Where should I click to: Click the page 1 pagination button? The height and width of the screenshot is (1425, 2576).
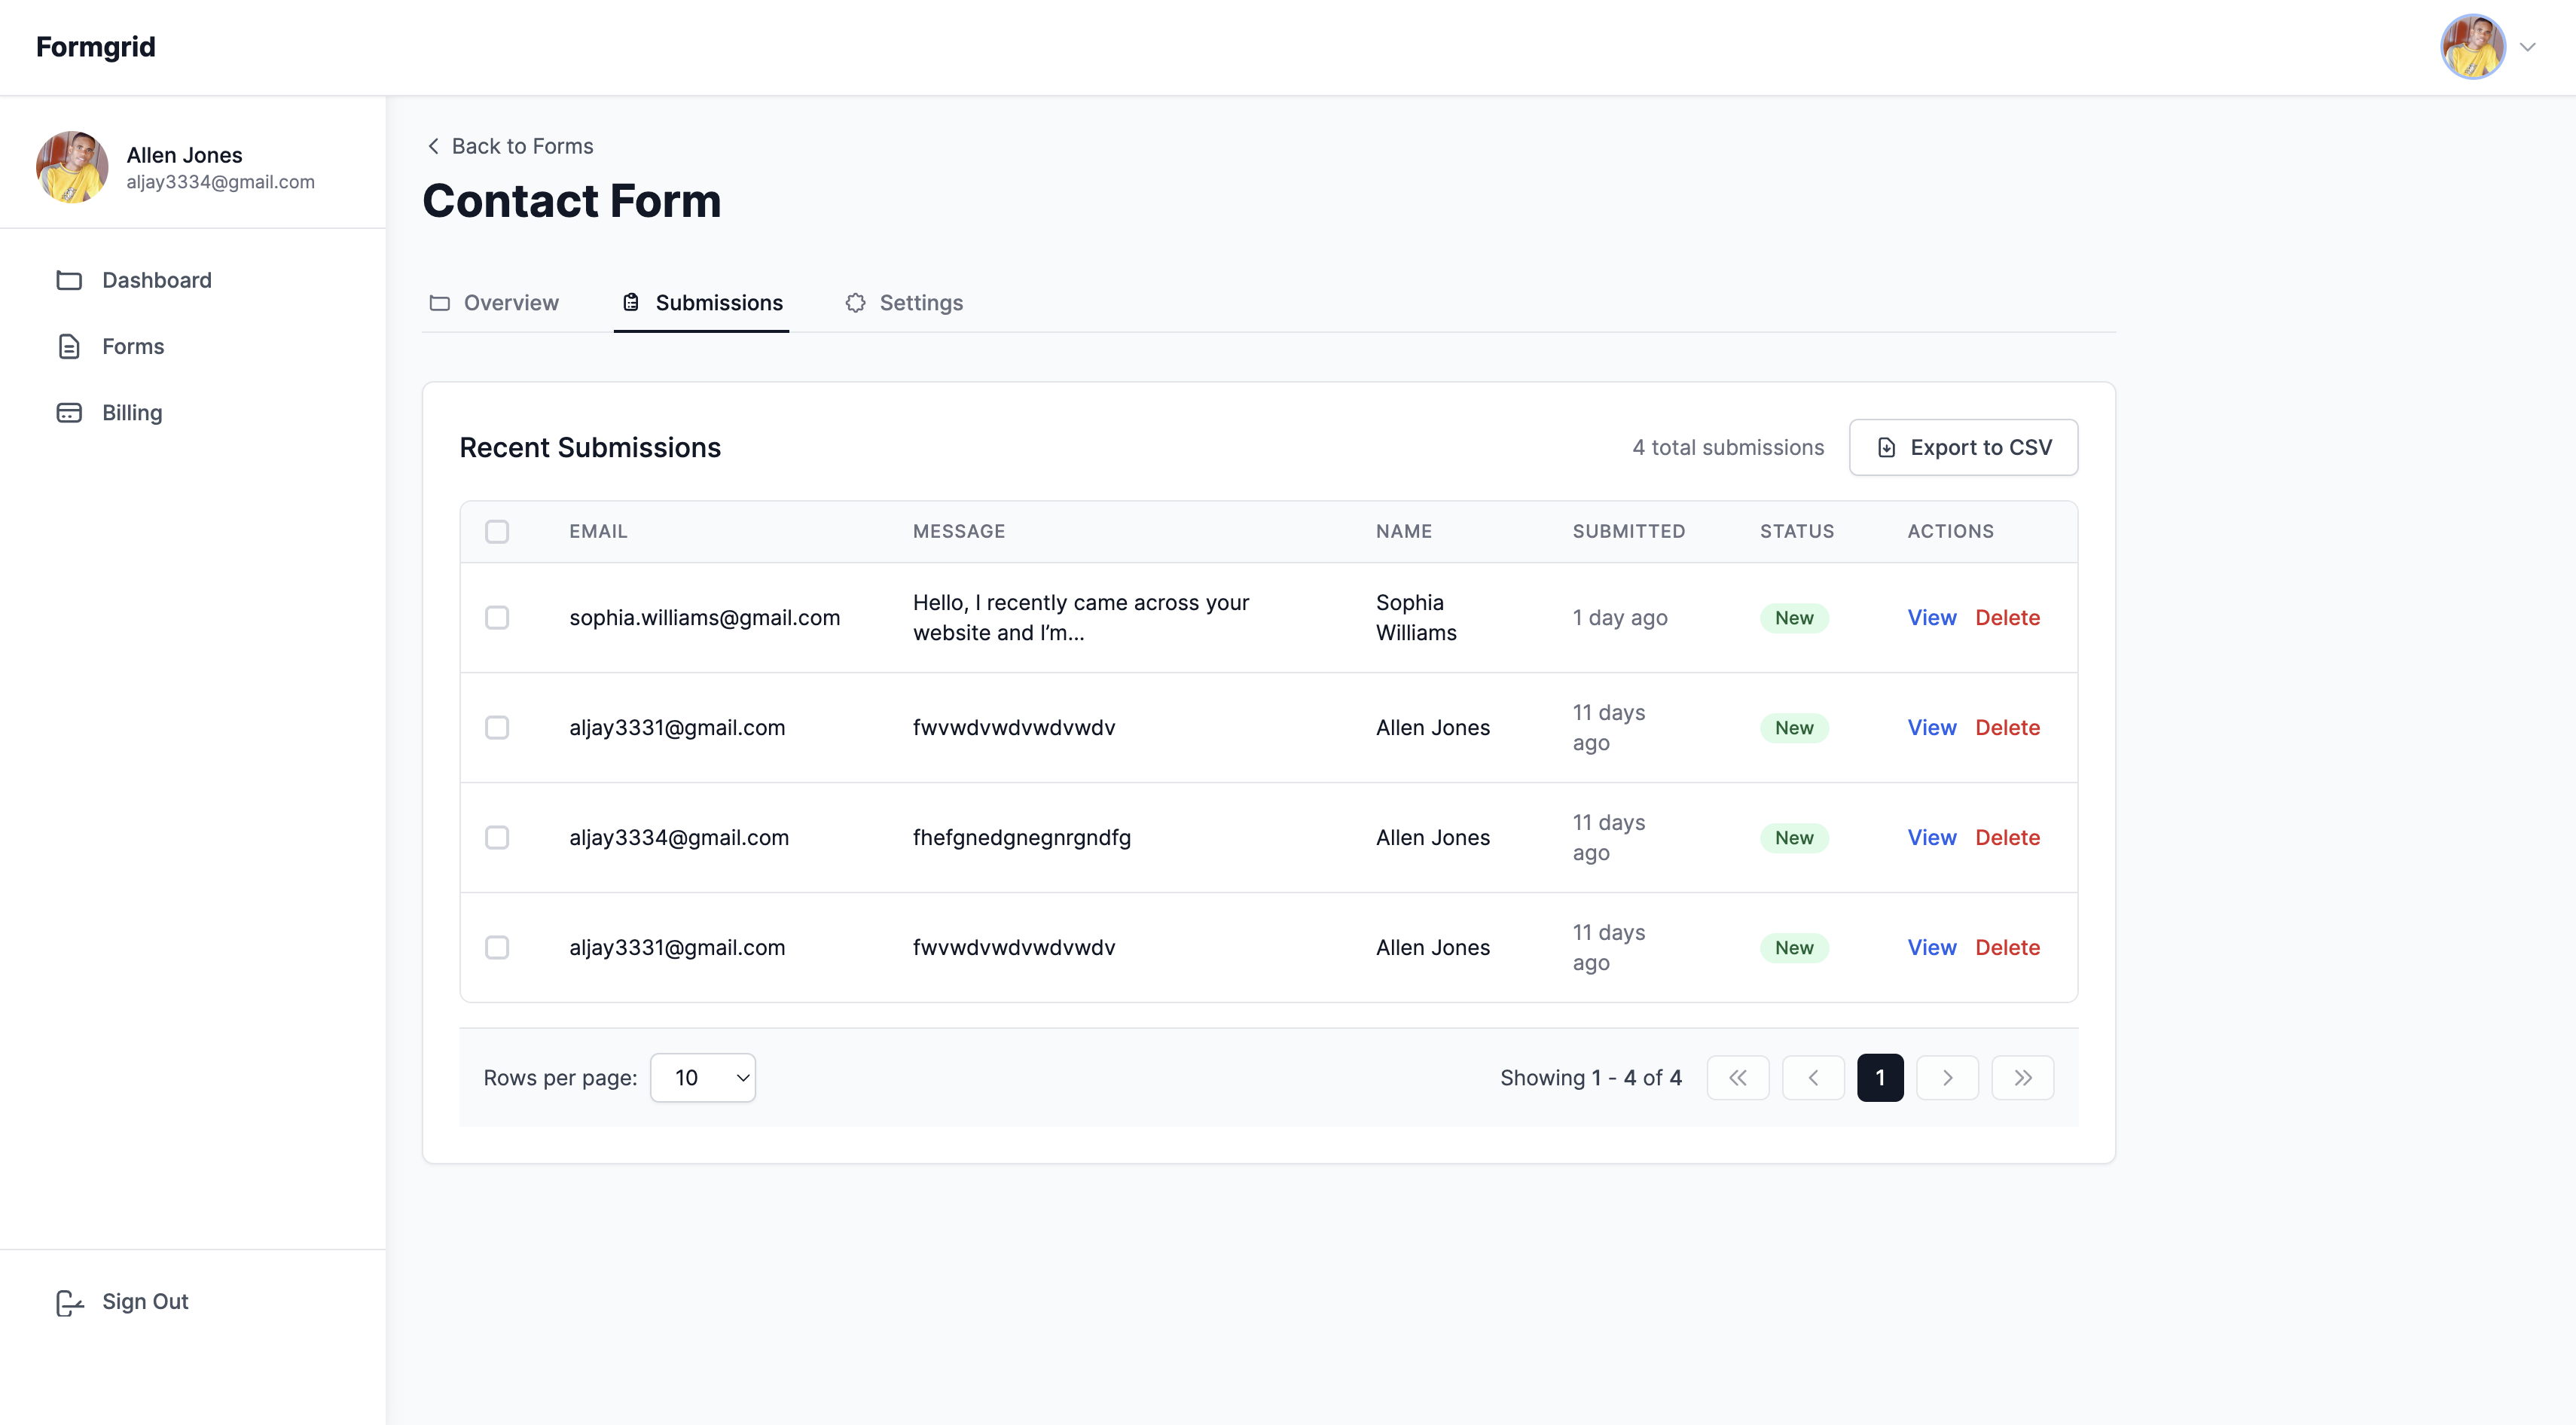[x=1880, y=1077]
